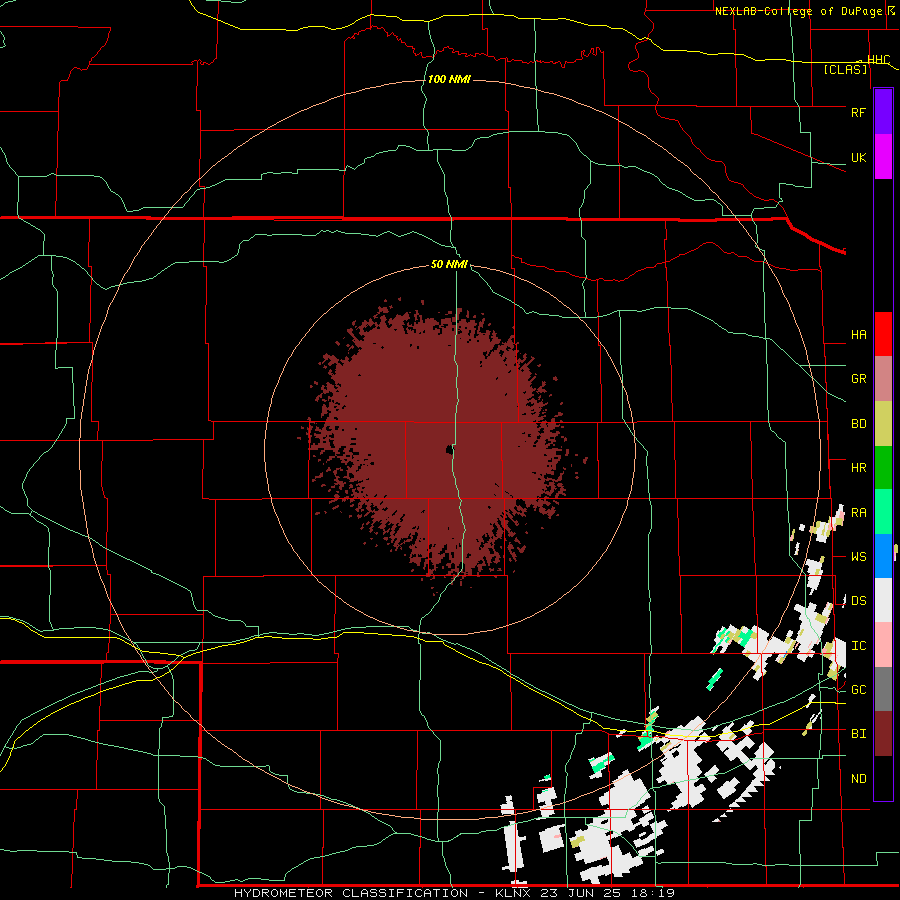The width and height of the screenshot is (900, 900).
Task: Select the dark red BI legend swatch
Action: tap(883, 734)
